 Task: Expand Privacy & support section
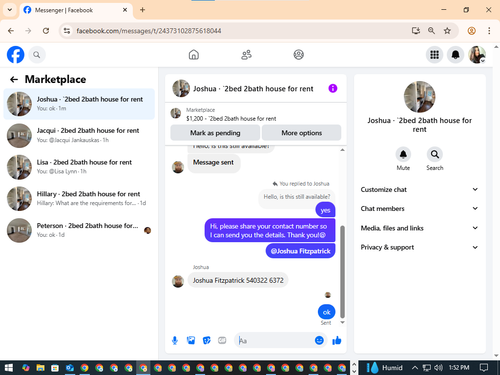tap(419, 247)
